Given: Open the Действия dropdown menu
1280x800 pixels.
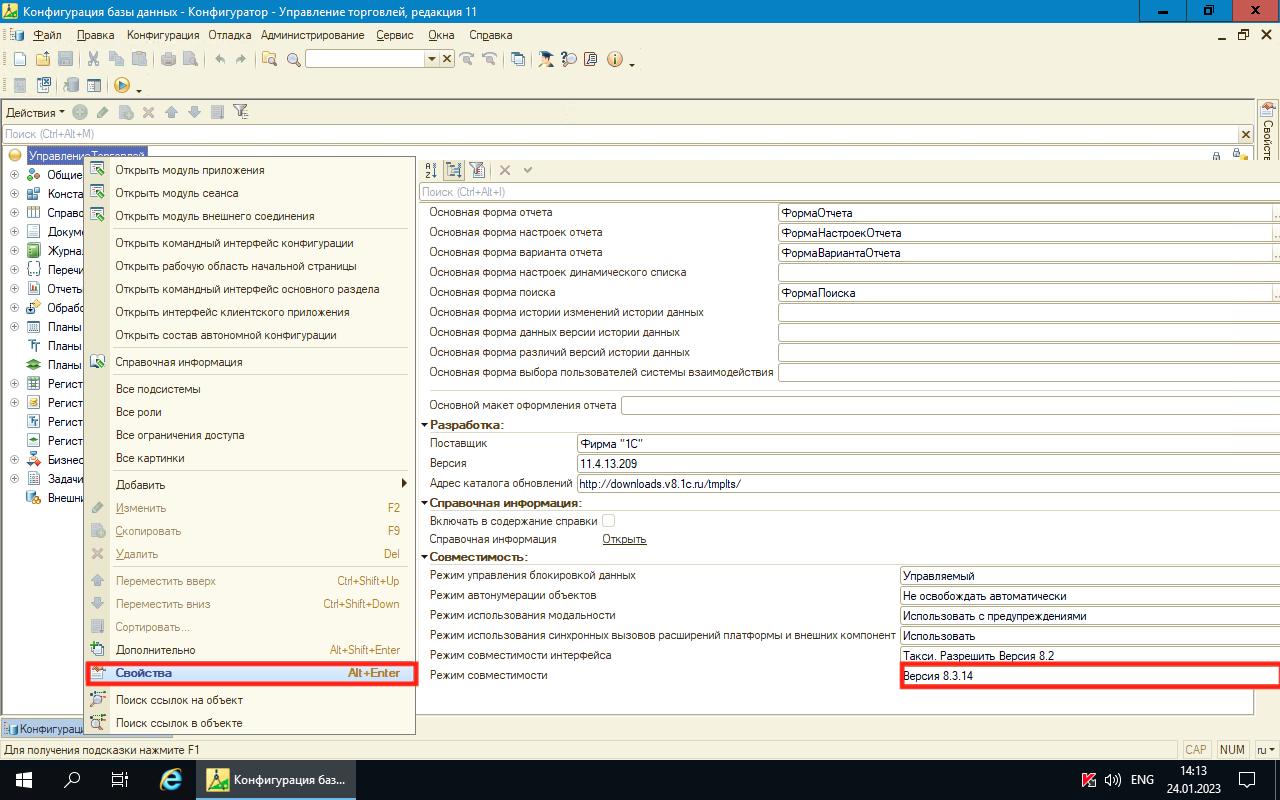Looking at the screenshot, I should click(x=35, y=113).
